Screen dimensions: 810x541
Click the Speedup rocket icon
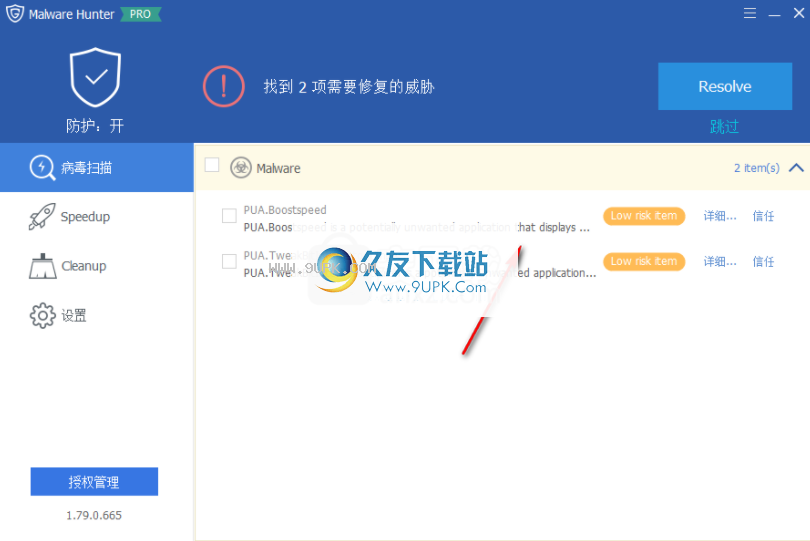tap(42, 217)
